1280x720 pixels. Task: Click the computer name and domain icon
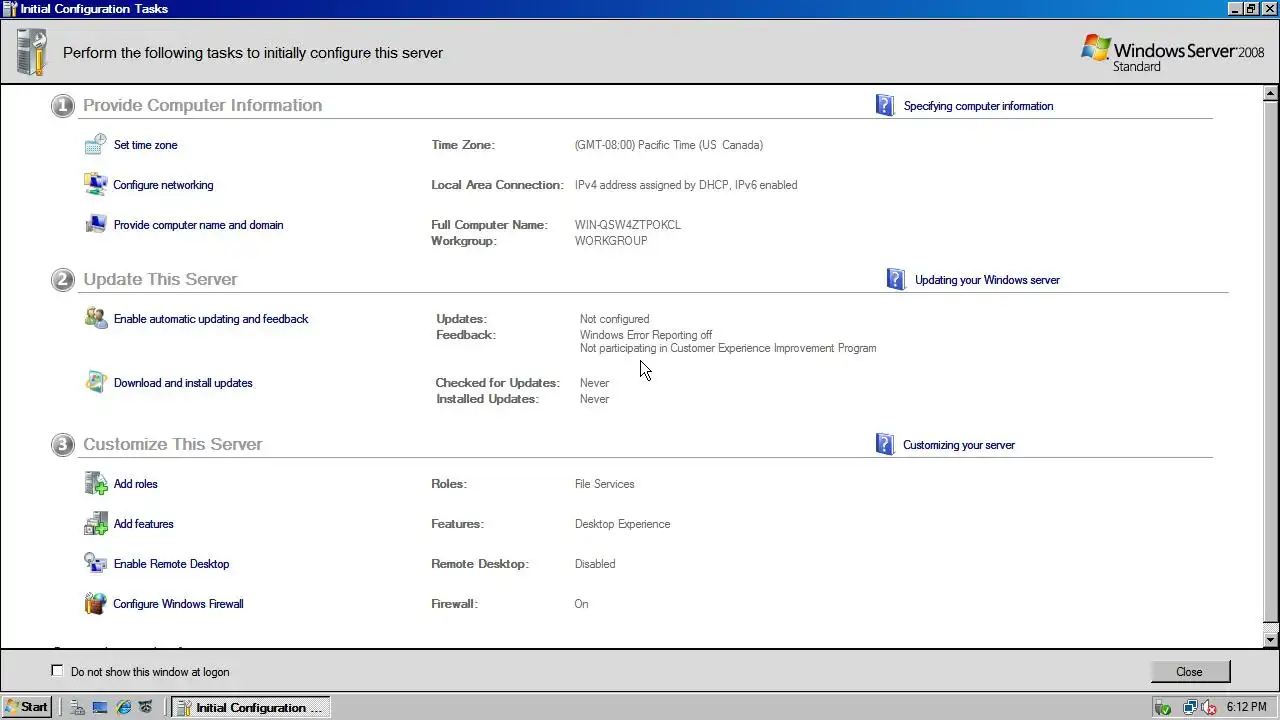point(95,224)
